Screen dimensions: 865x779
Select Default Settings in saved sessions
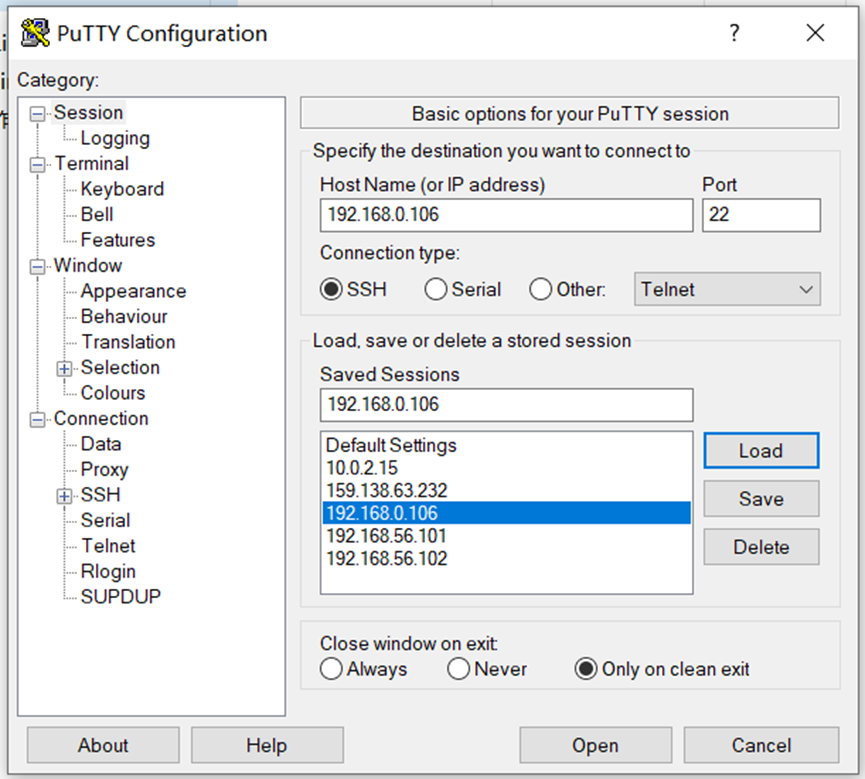click(505, 445)
